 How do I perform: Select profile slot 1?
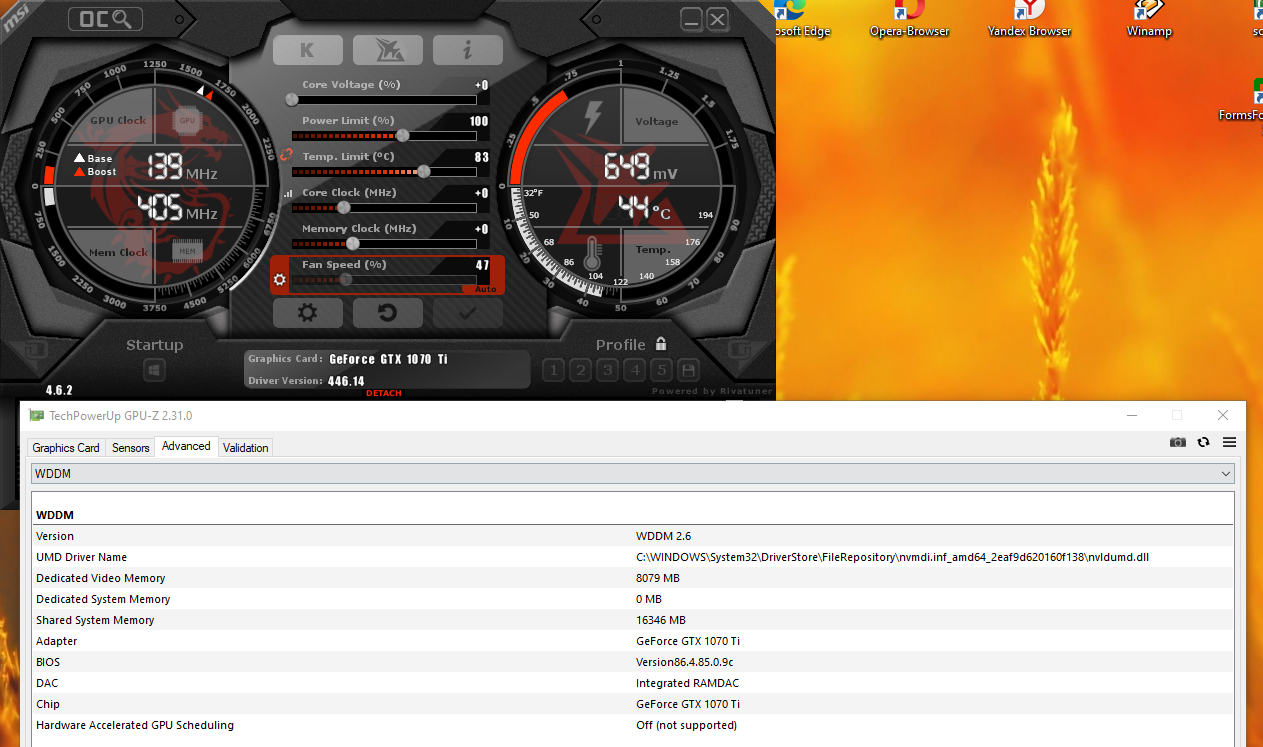tap(553, 370)
